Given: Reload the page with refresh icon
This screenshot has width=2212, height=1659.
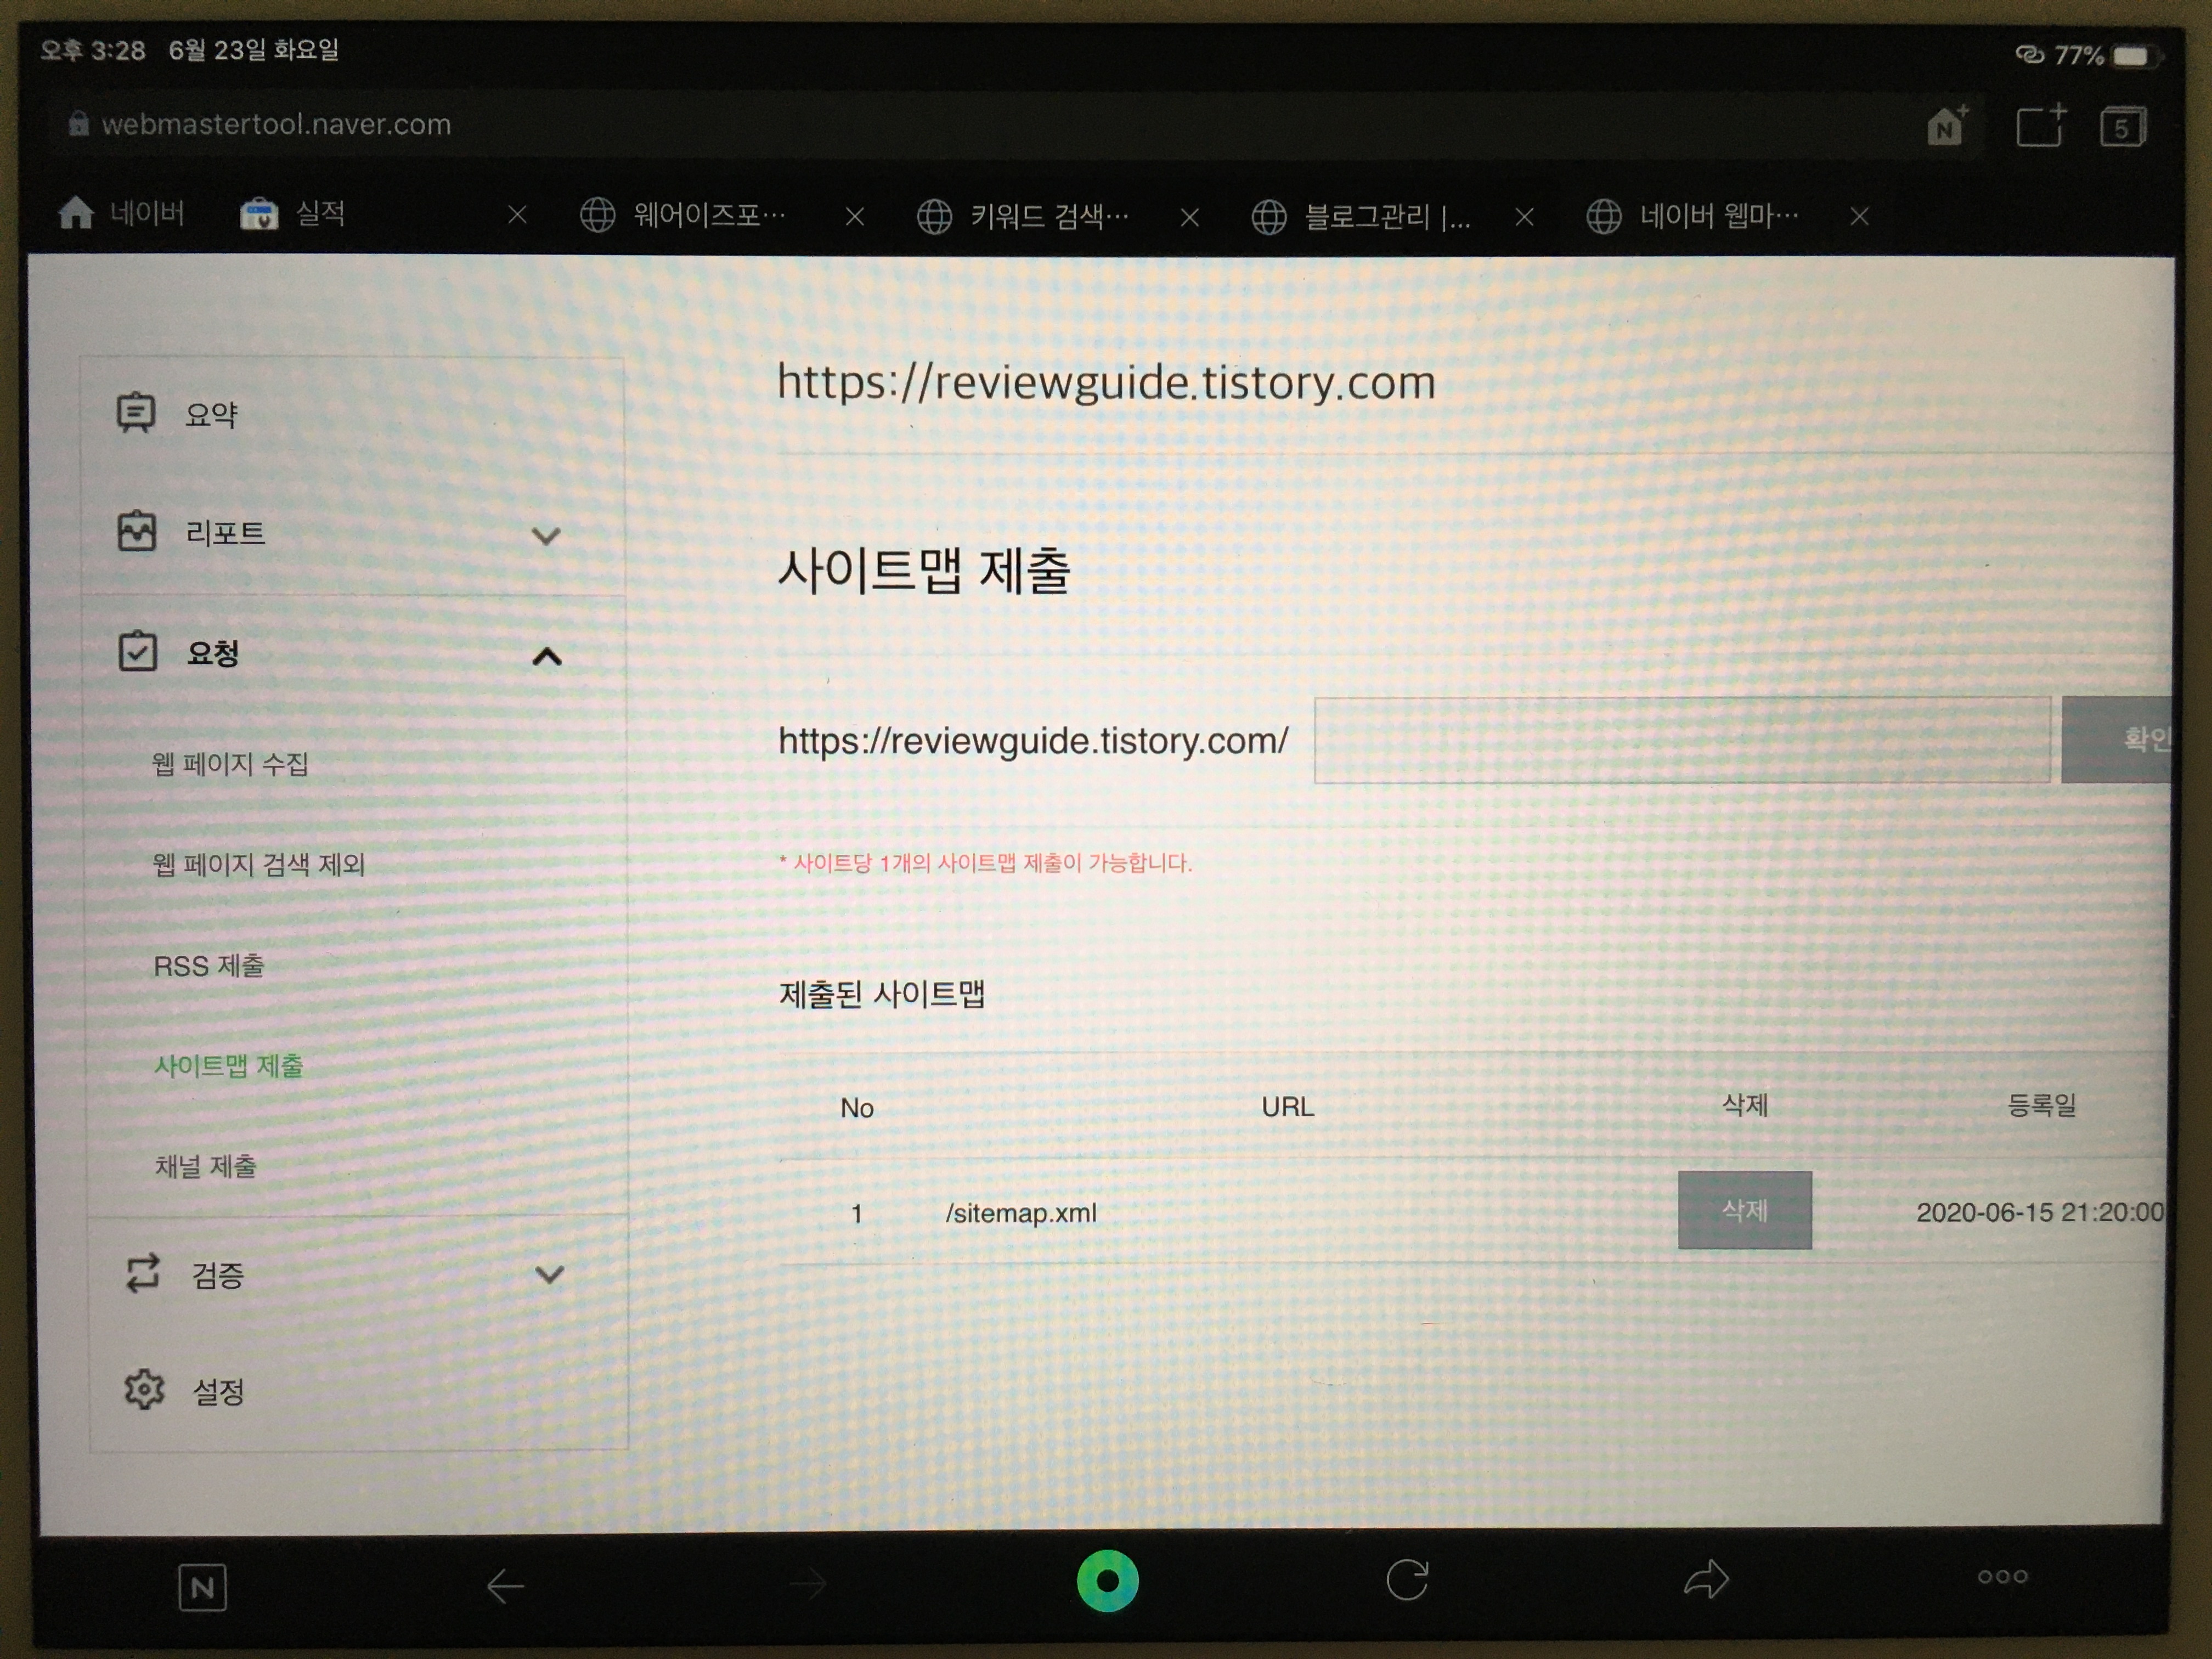Looking at the screenshot, I should (x=1407, y=1580).
